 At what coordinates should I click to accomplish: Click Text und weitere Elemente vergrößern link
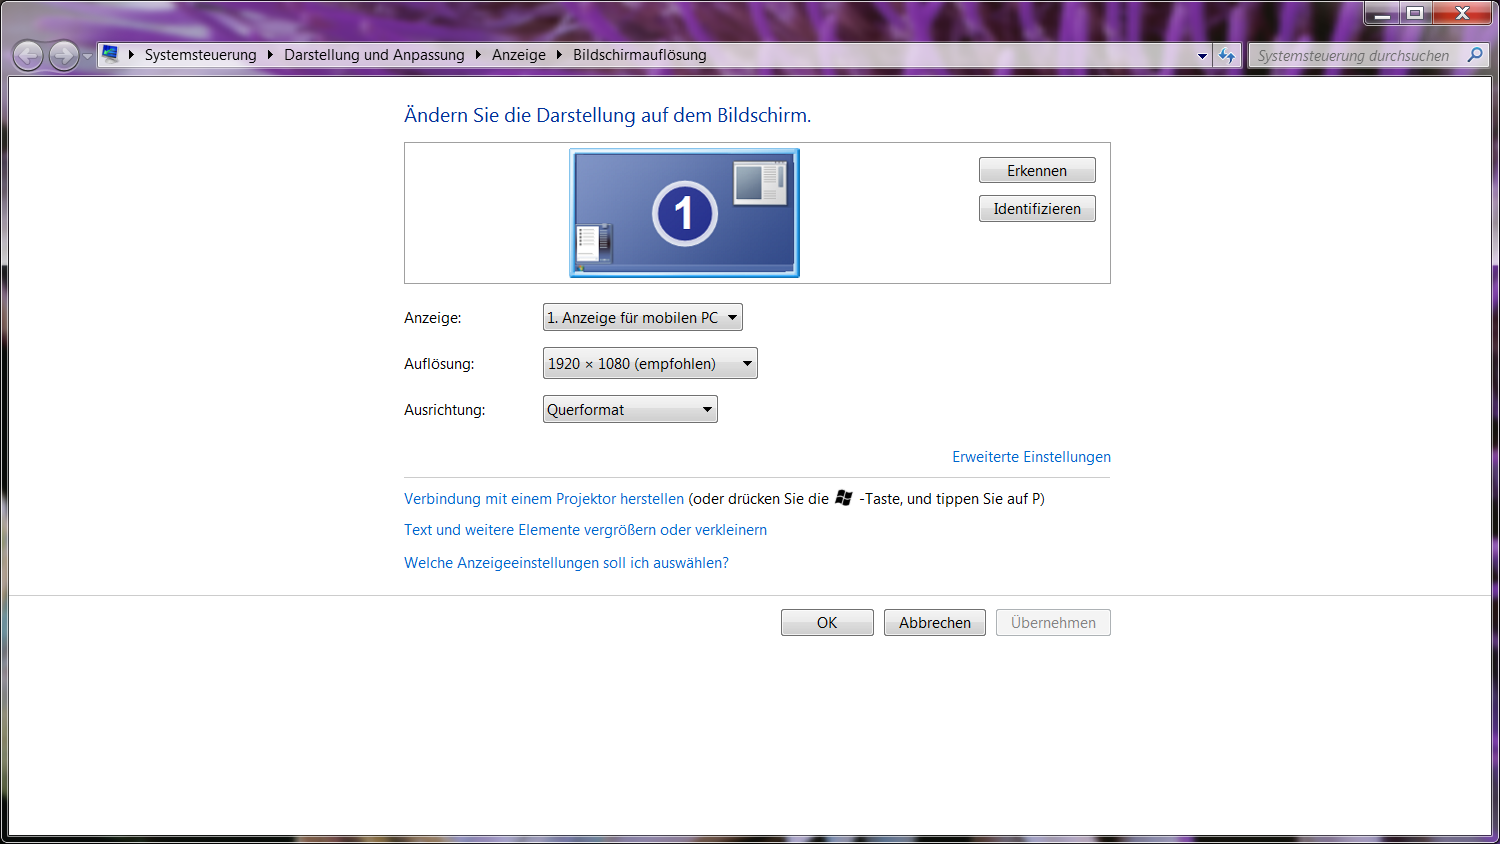[x=585, y=530]
